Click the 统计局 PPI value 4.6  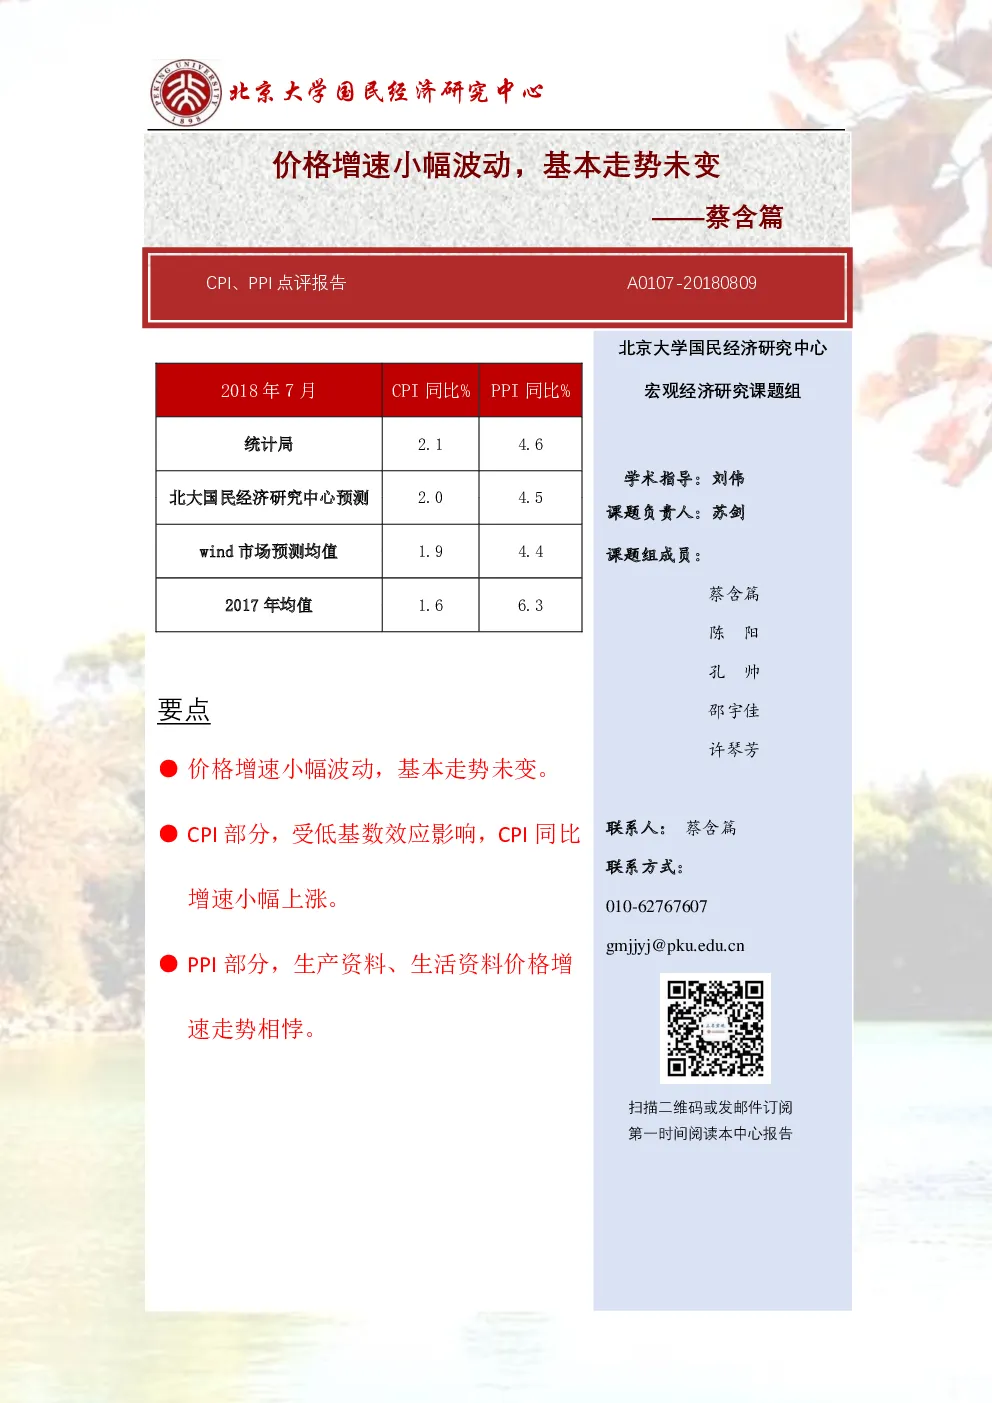pos(531,445)
